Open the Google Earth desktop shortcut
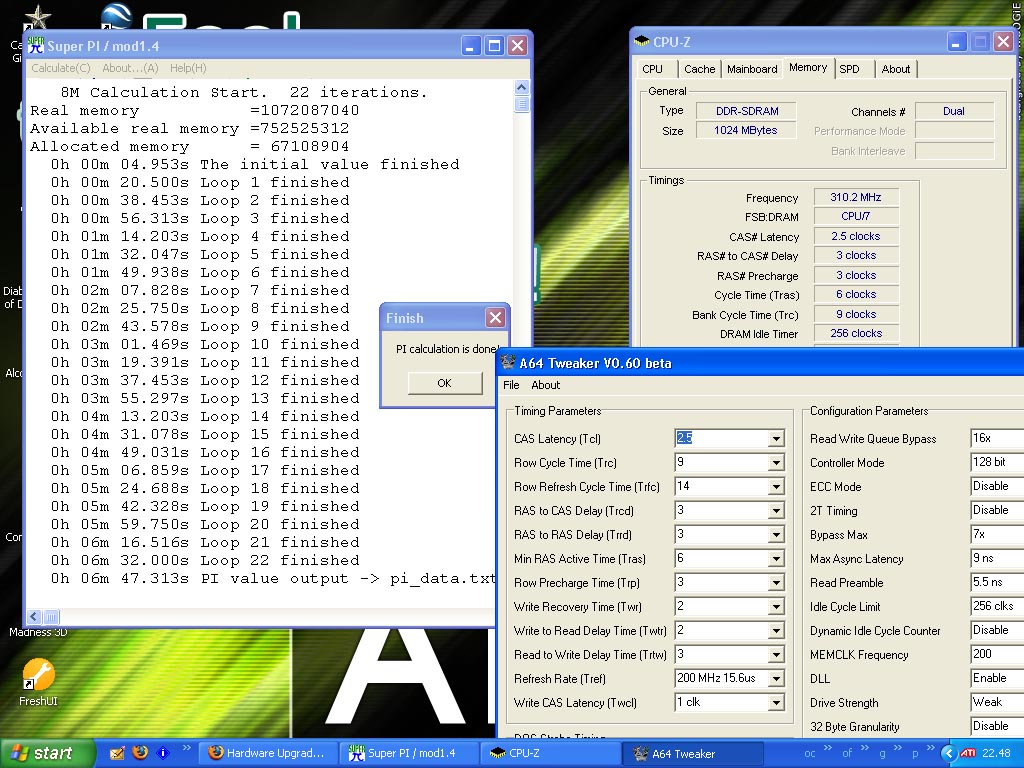Image resolution: width=1024 pixels, height=768 pixels. pos(118,16)
